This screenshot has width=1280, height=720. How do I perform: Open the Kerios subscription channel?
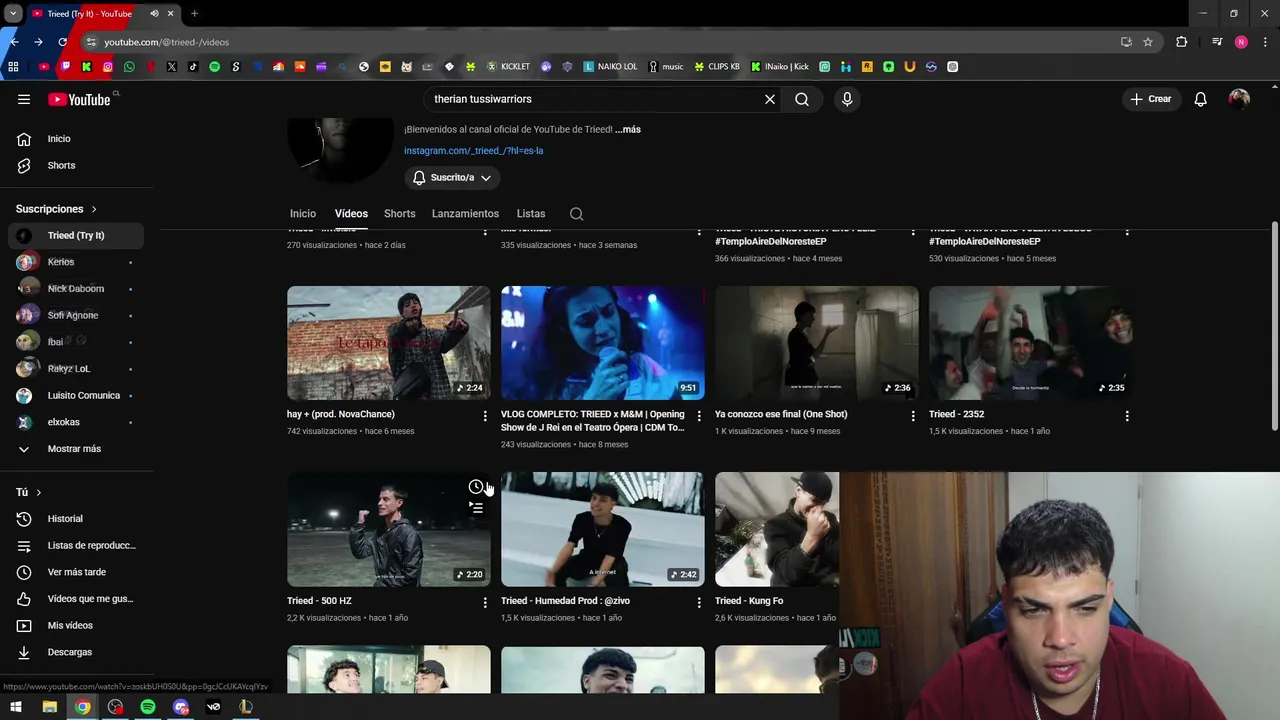77,262
